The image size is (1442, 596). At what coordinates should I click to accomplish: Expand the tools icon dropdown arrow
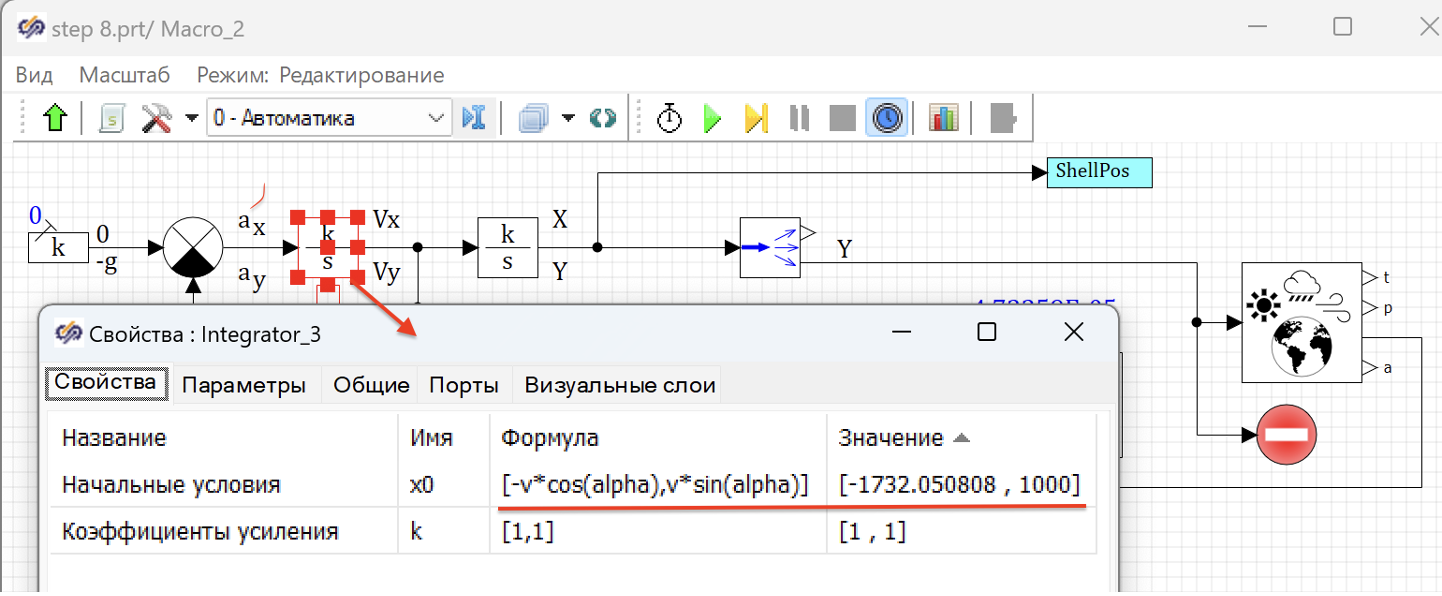point(191,119)
